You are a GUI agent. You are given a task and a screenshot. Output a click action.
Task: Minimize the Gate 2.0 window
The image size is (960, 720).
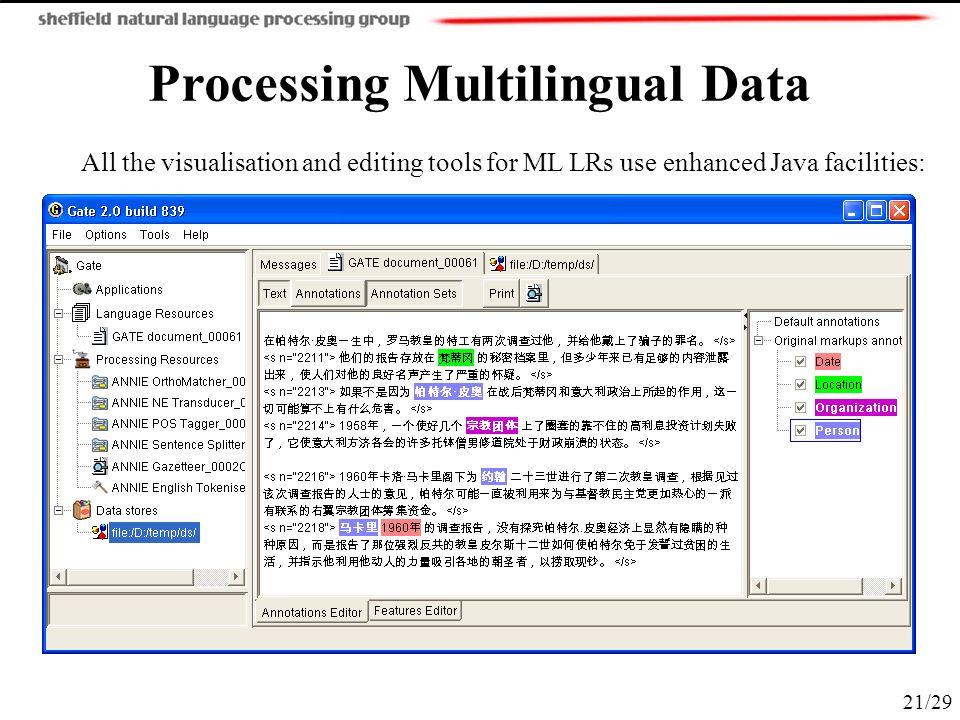853,211
